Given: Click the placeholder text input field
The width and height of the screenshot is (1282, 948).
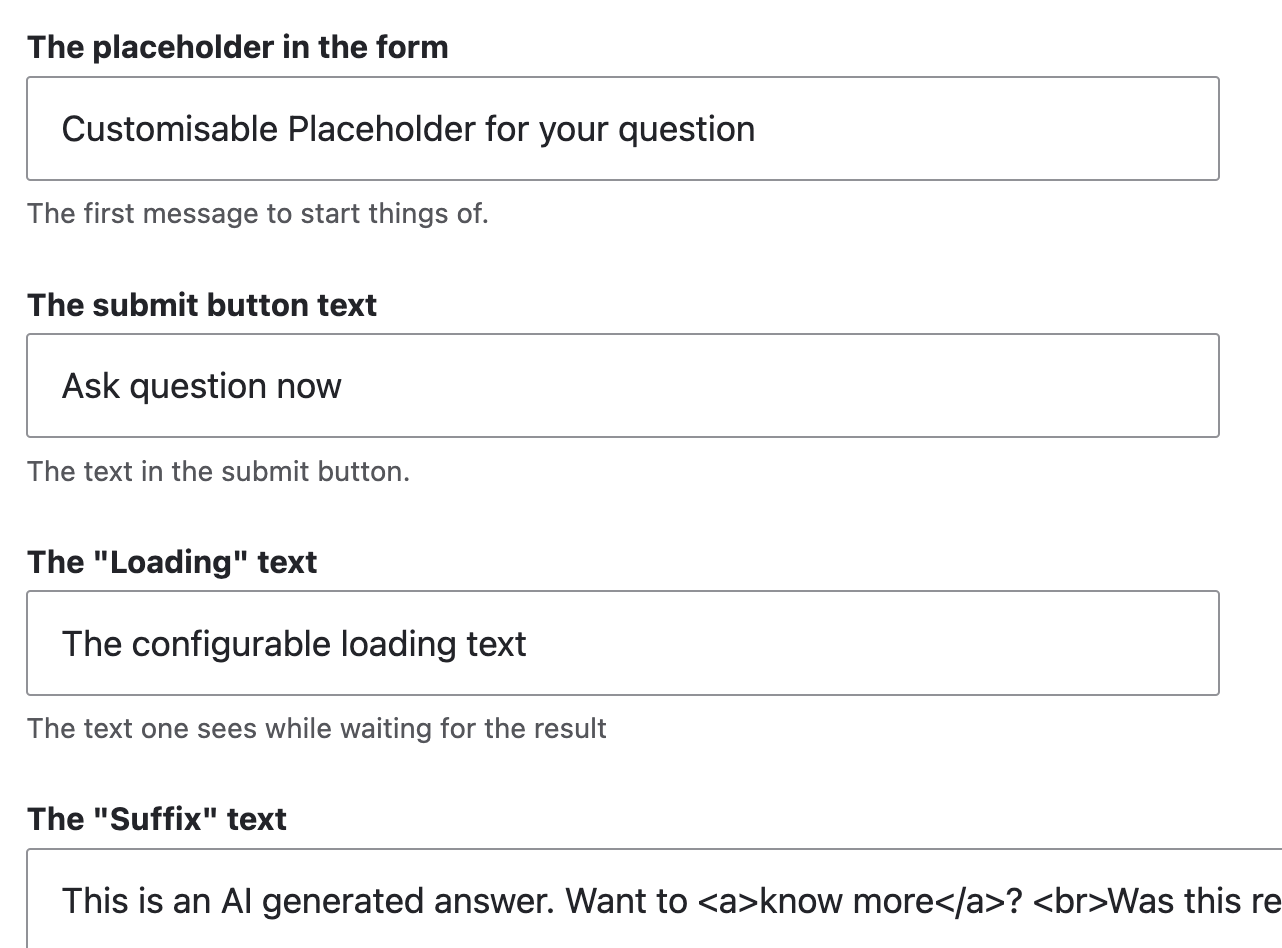Looking at the screenshot, I should [620, 128].
